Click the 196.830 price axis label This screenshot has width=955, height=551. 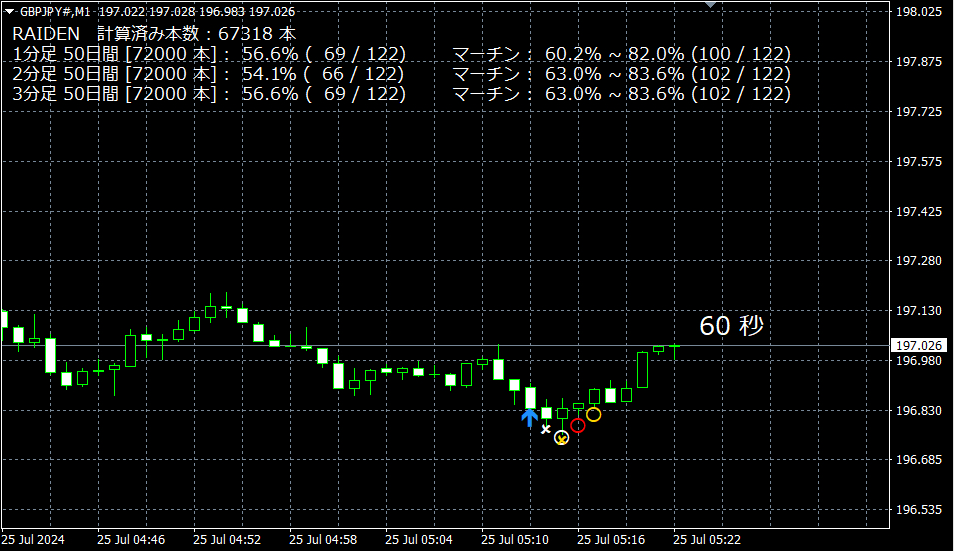(x=919, y=411)
